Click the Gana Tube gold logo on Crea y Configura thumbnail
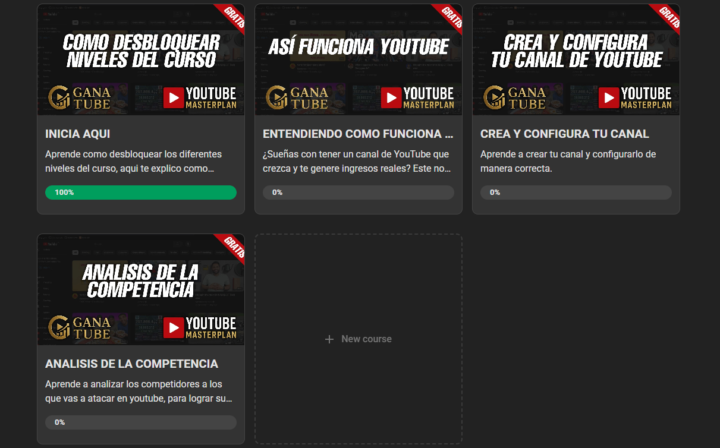The width and height of the screenshot is (720, 448). click(515, 98)
